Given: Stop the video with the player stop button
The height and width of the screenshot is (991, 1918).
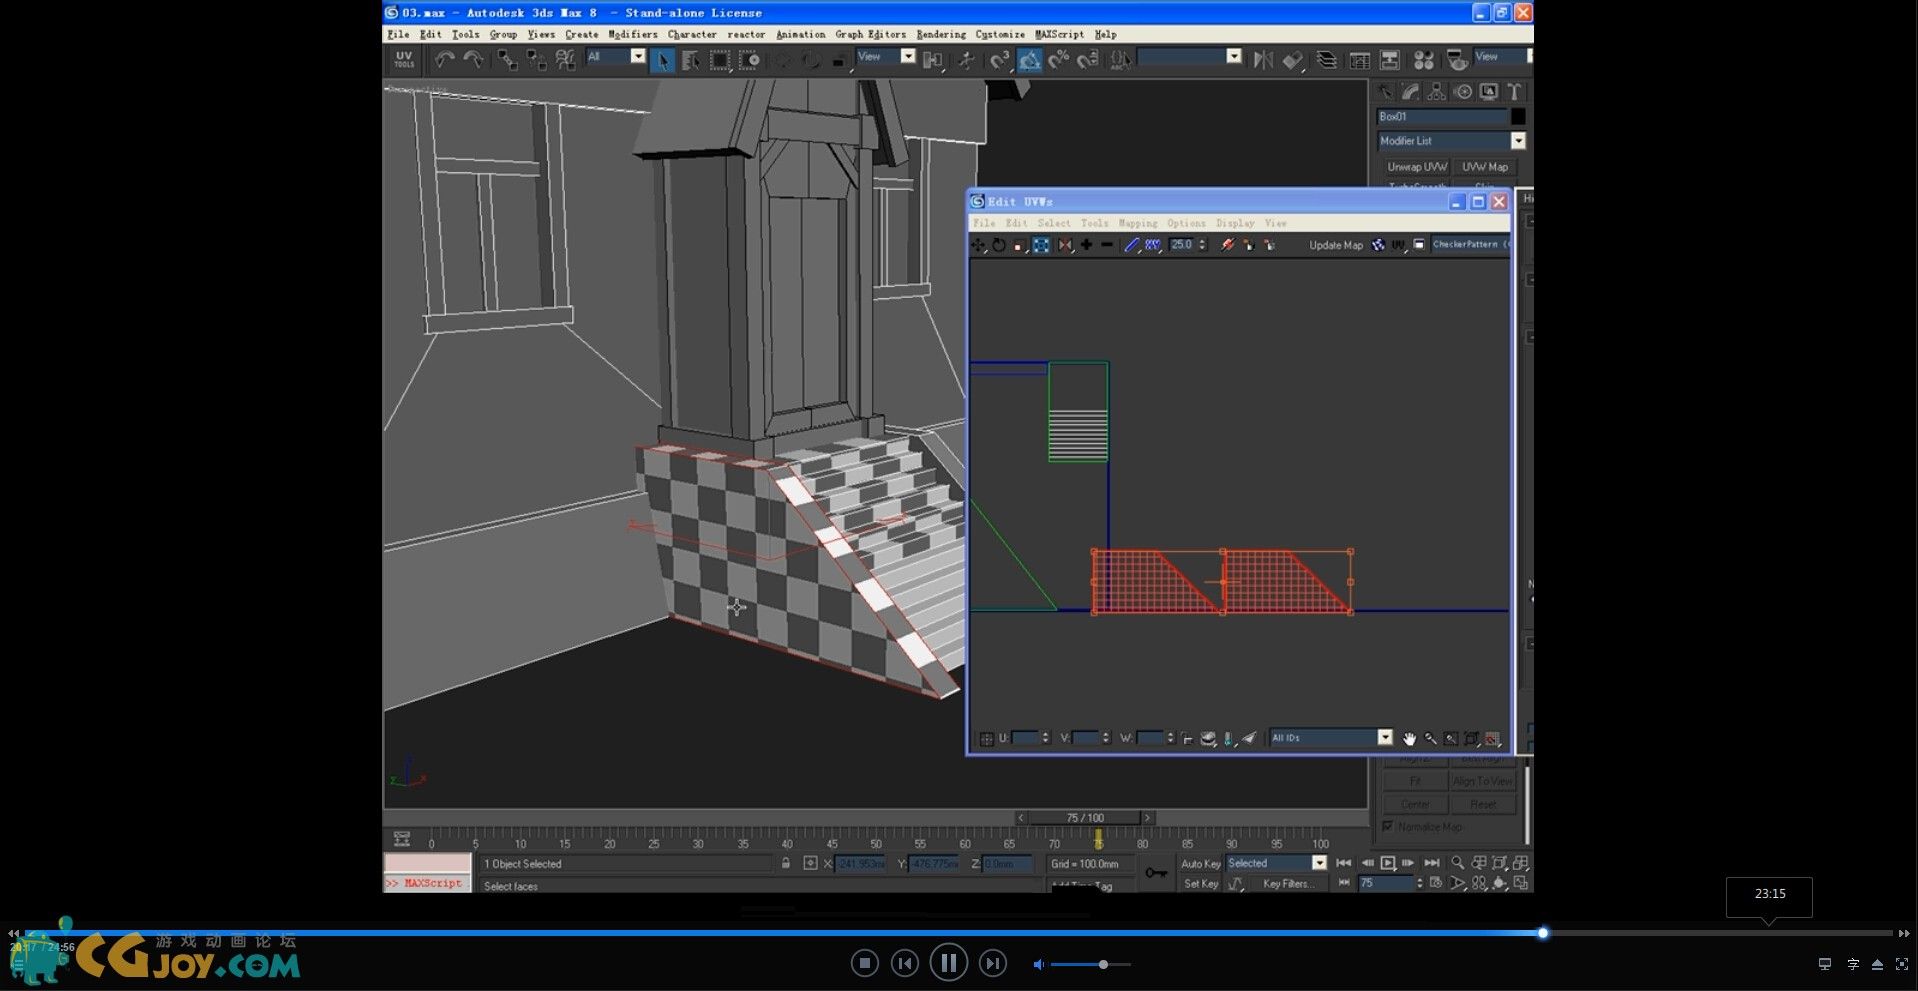Looking at the screenshot, I should click(865, 963).
